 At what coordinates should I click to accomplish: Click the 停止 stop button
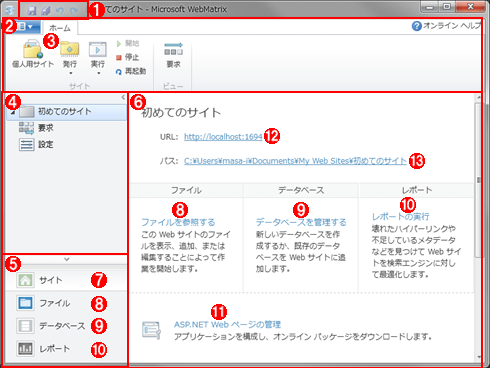tap(127, 57)
